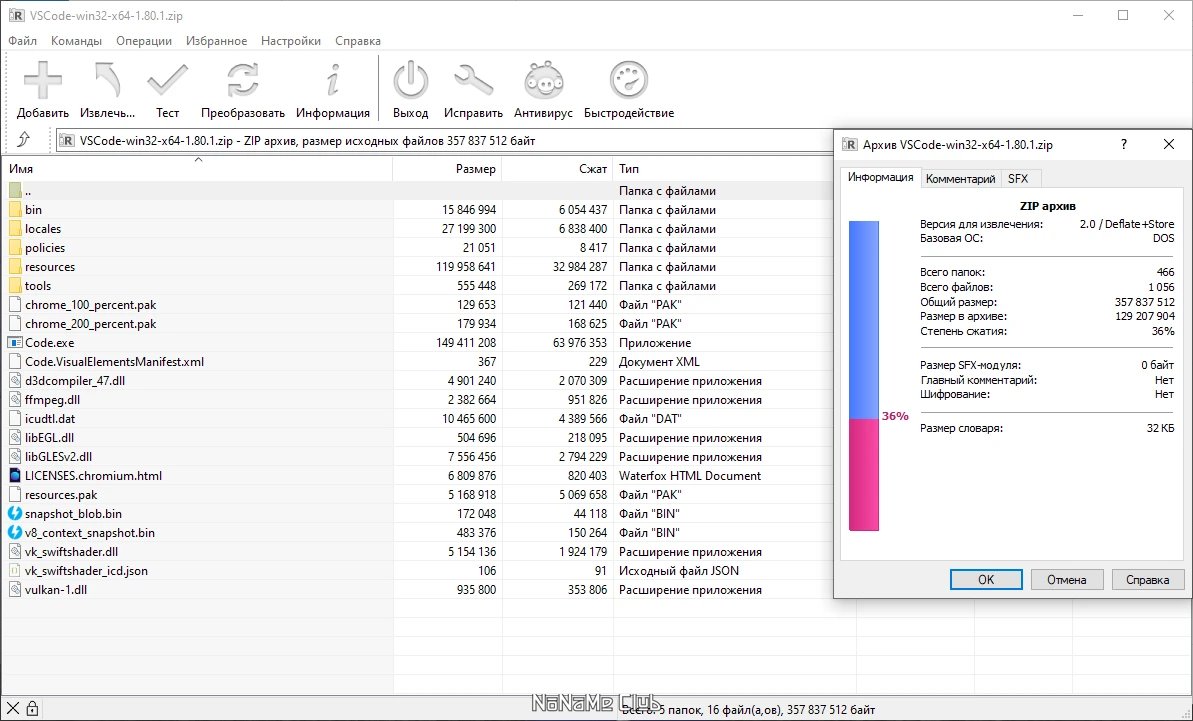Sort by the Сжат column header
This screenshot has width=1193, height=721.
click(558, 169)
